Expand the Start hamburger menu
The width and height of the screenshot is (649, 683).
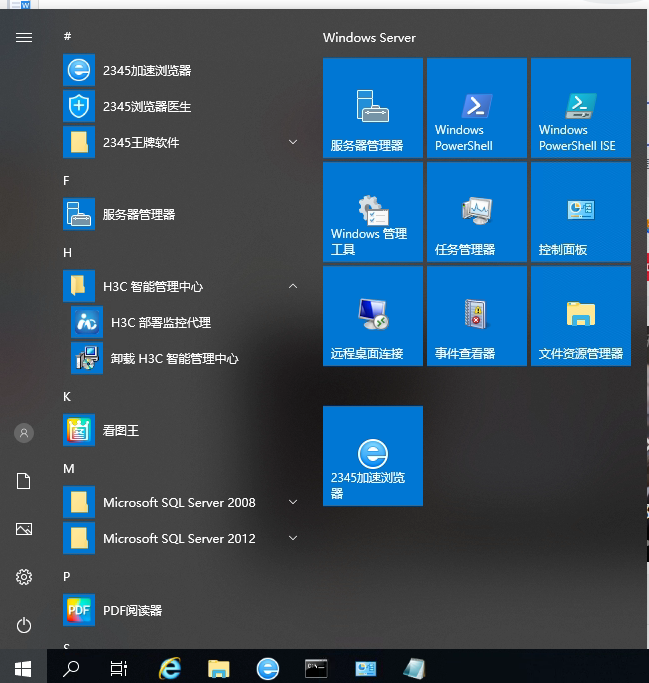pyautogui.click(x=24, y=38)
